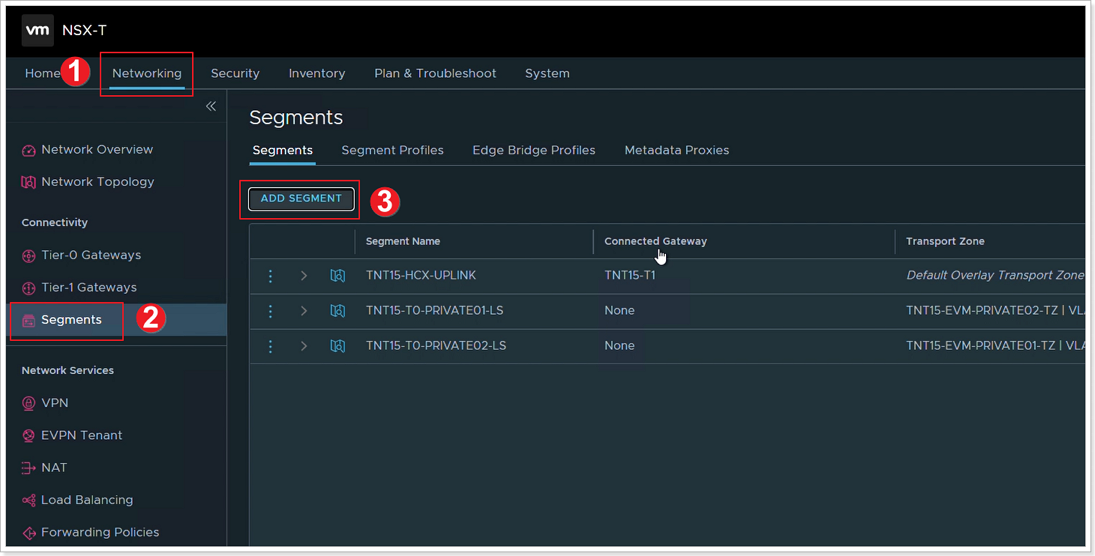Click the EVPN Tenant icon
1095x556 pixels.
(29, 436)
